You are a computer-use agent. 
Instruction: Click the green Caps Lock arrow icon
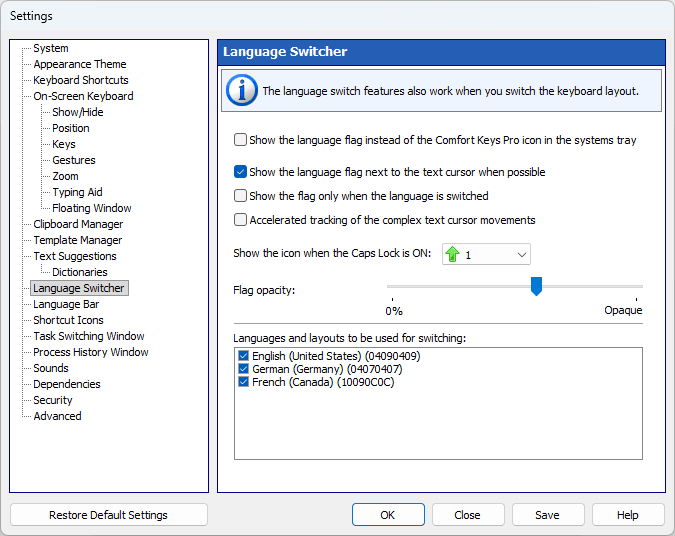452,254
